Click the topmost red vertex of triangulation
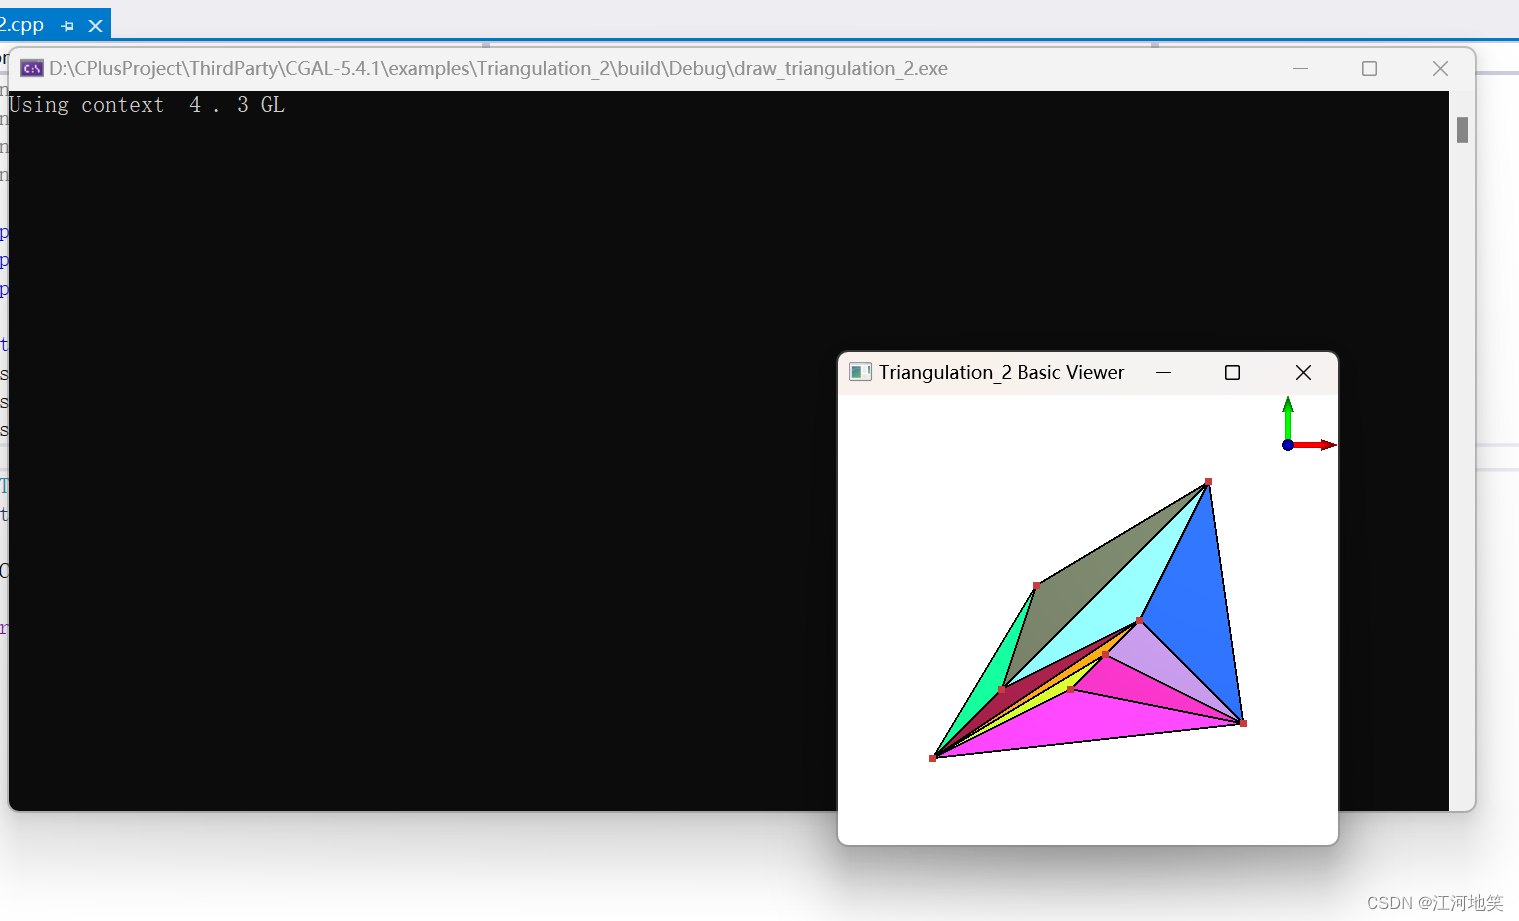 pyautogui.click(x=1208, y=482)
